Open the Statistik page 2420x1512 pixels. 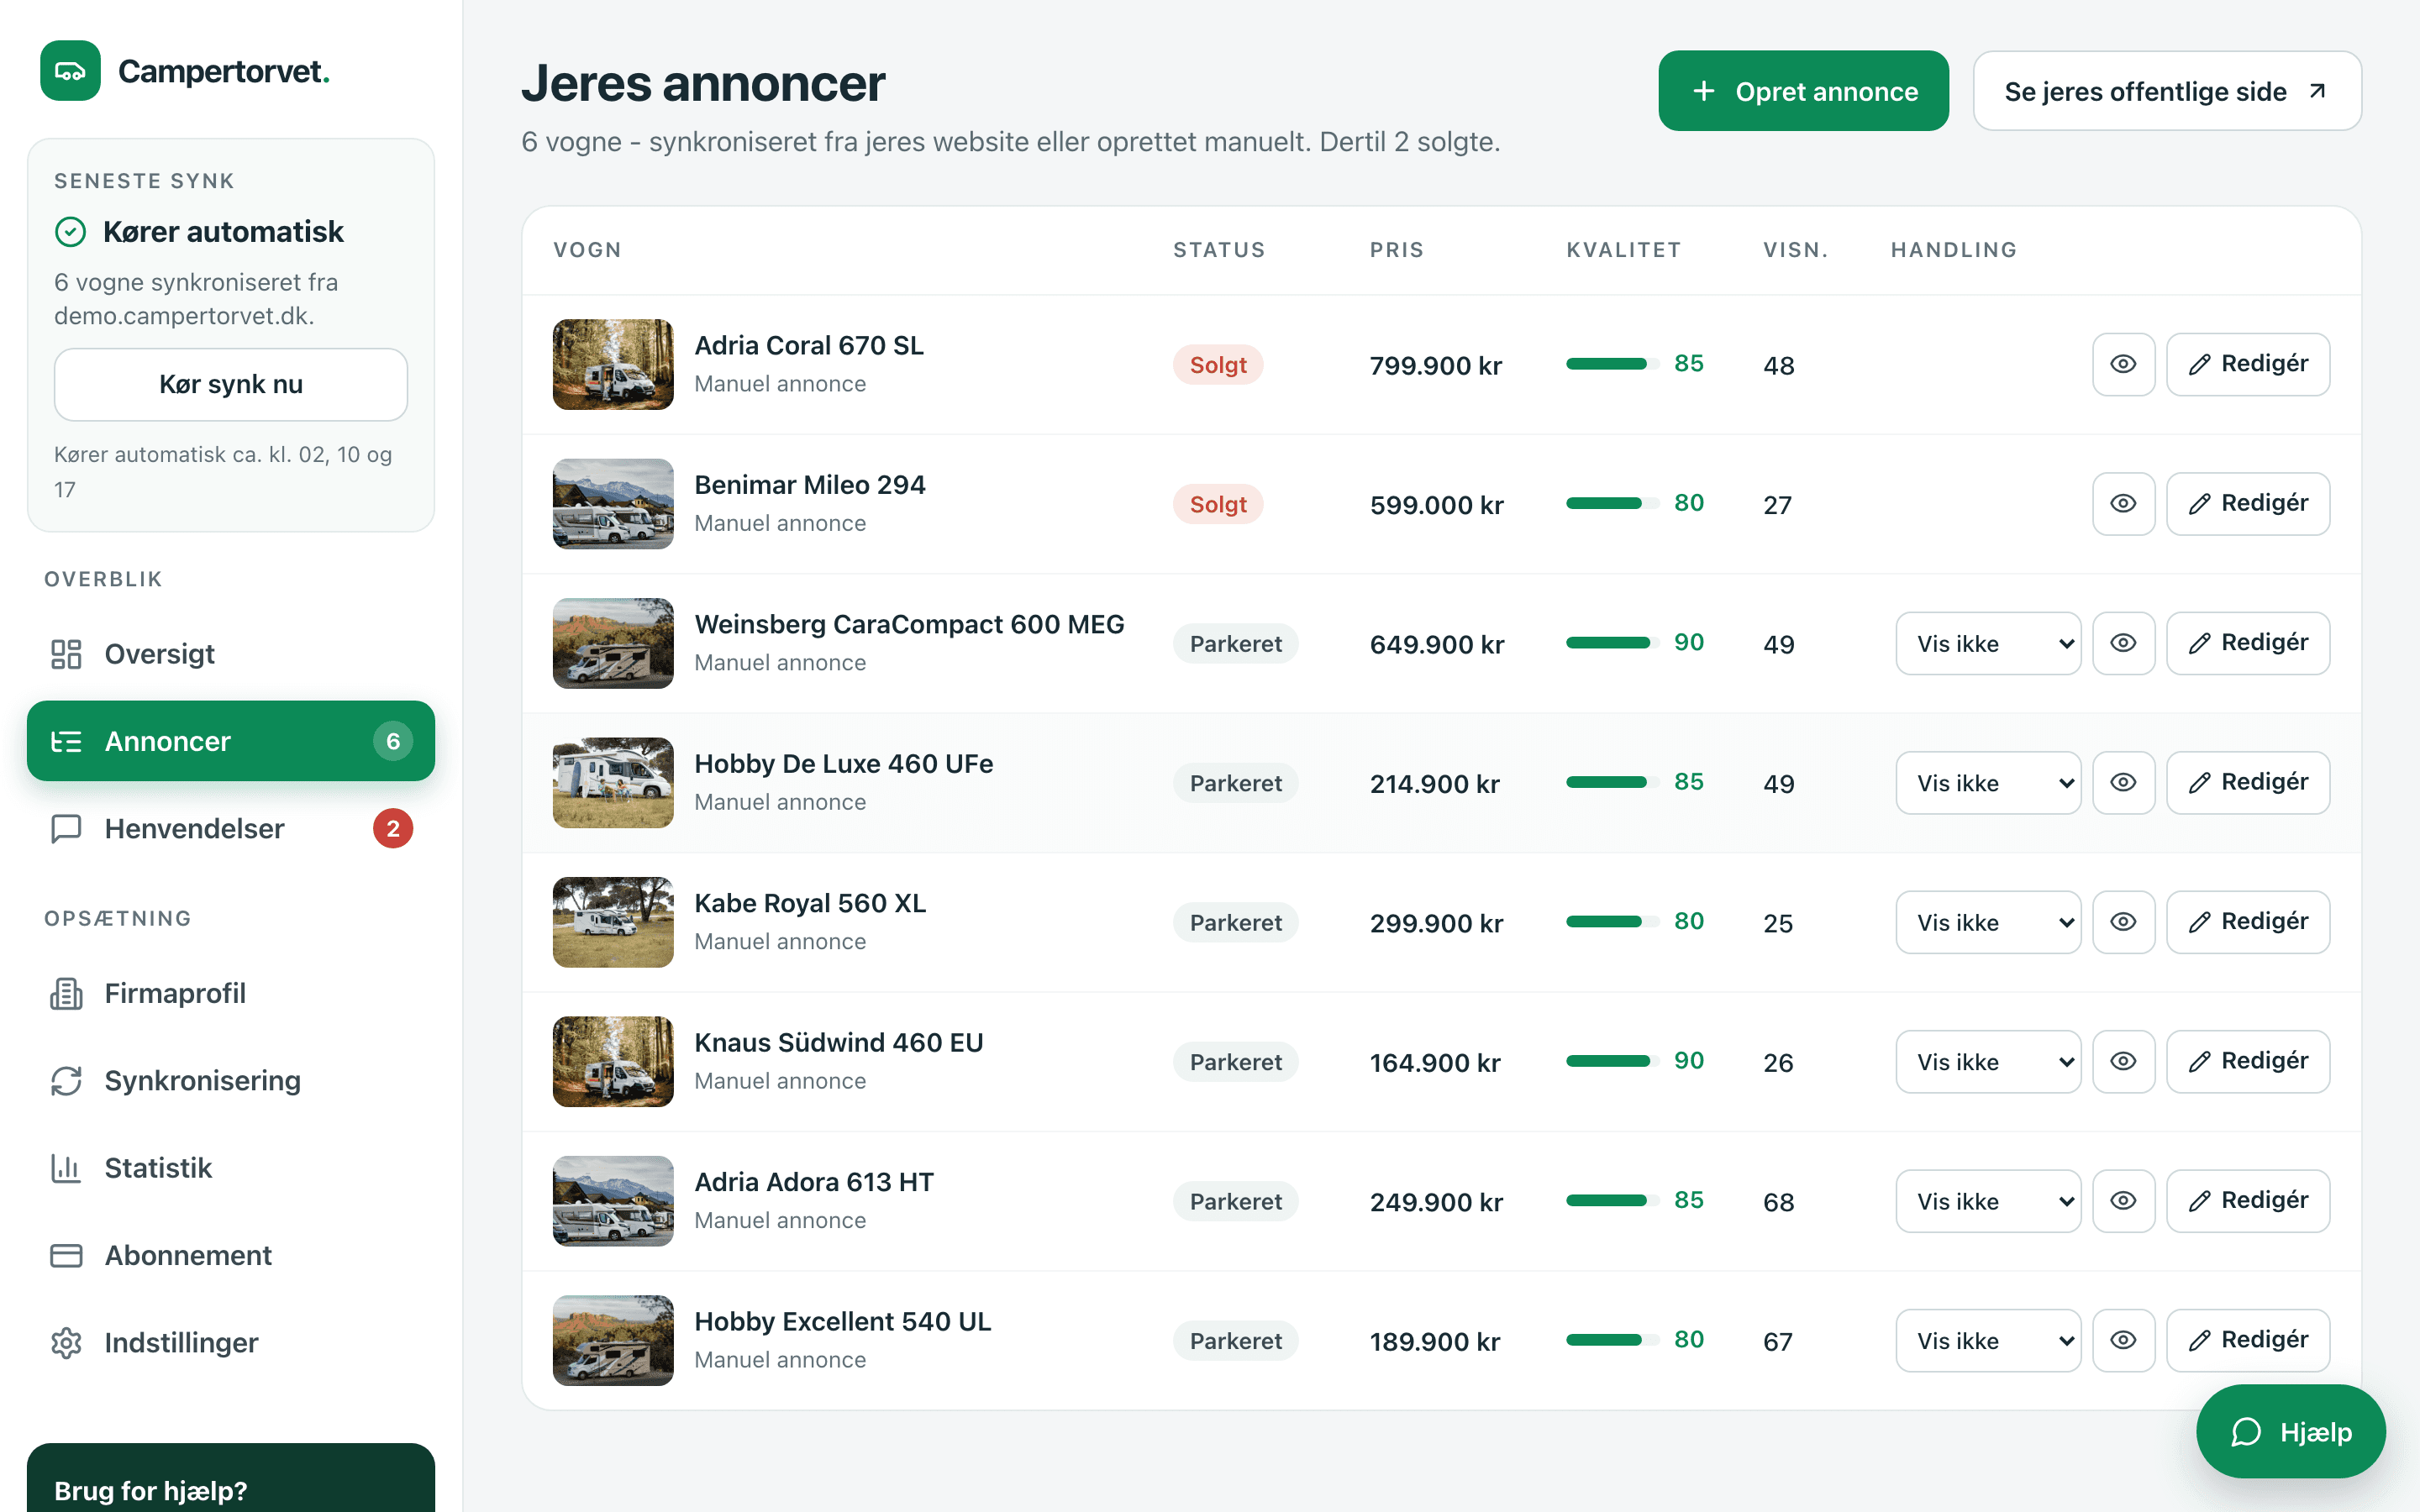(231, 1168)
